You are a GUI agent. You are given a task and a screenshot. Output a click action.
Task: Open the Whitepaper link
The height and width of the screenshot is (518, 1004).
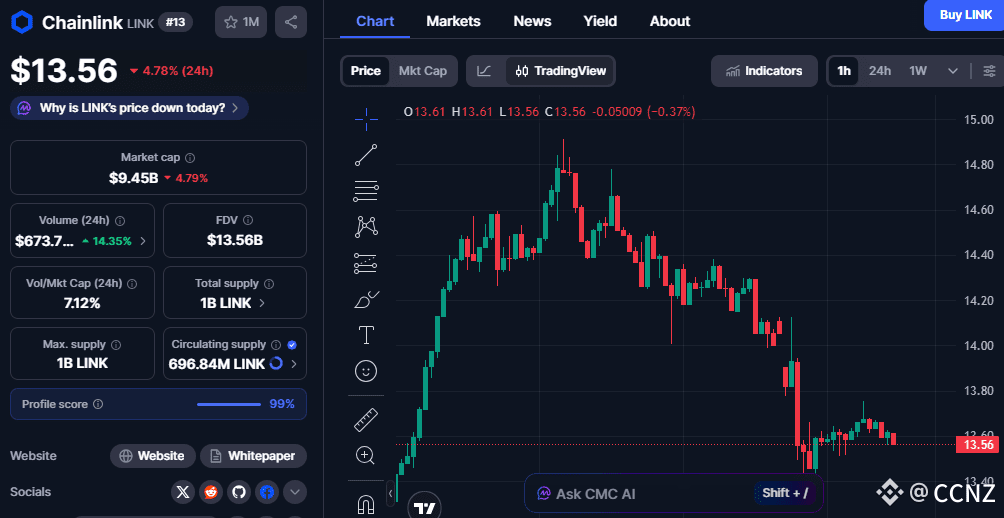[253, 456]
